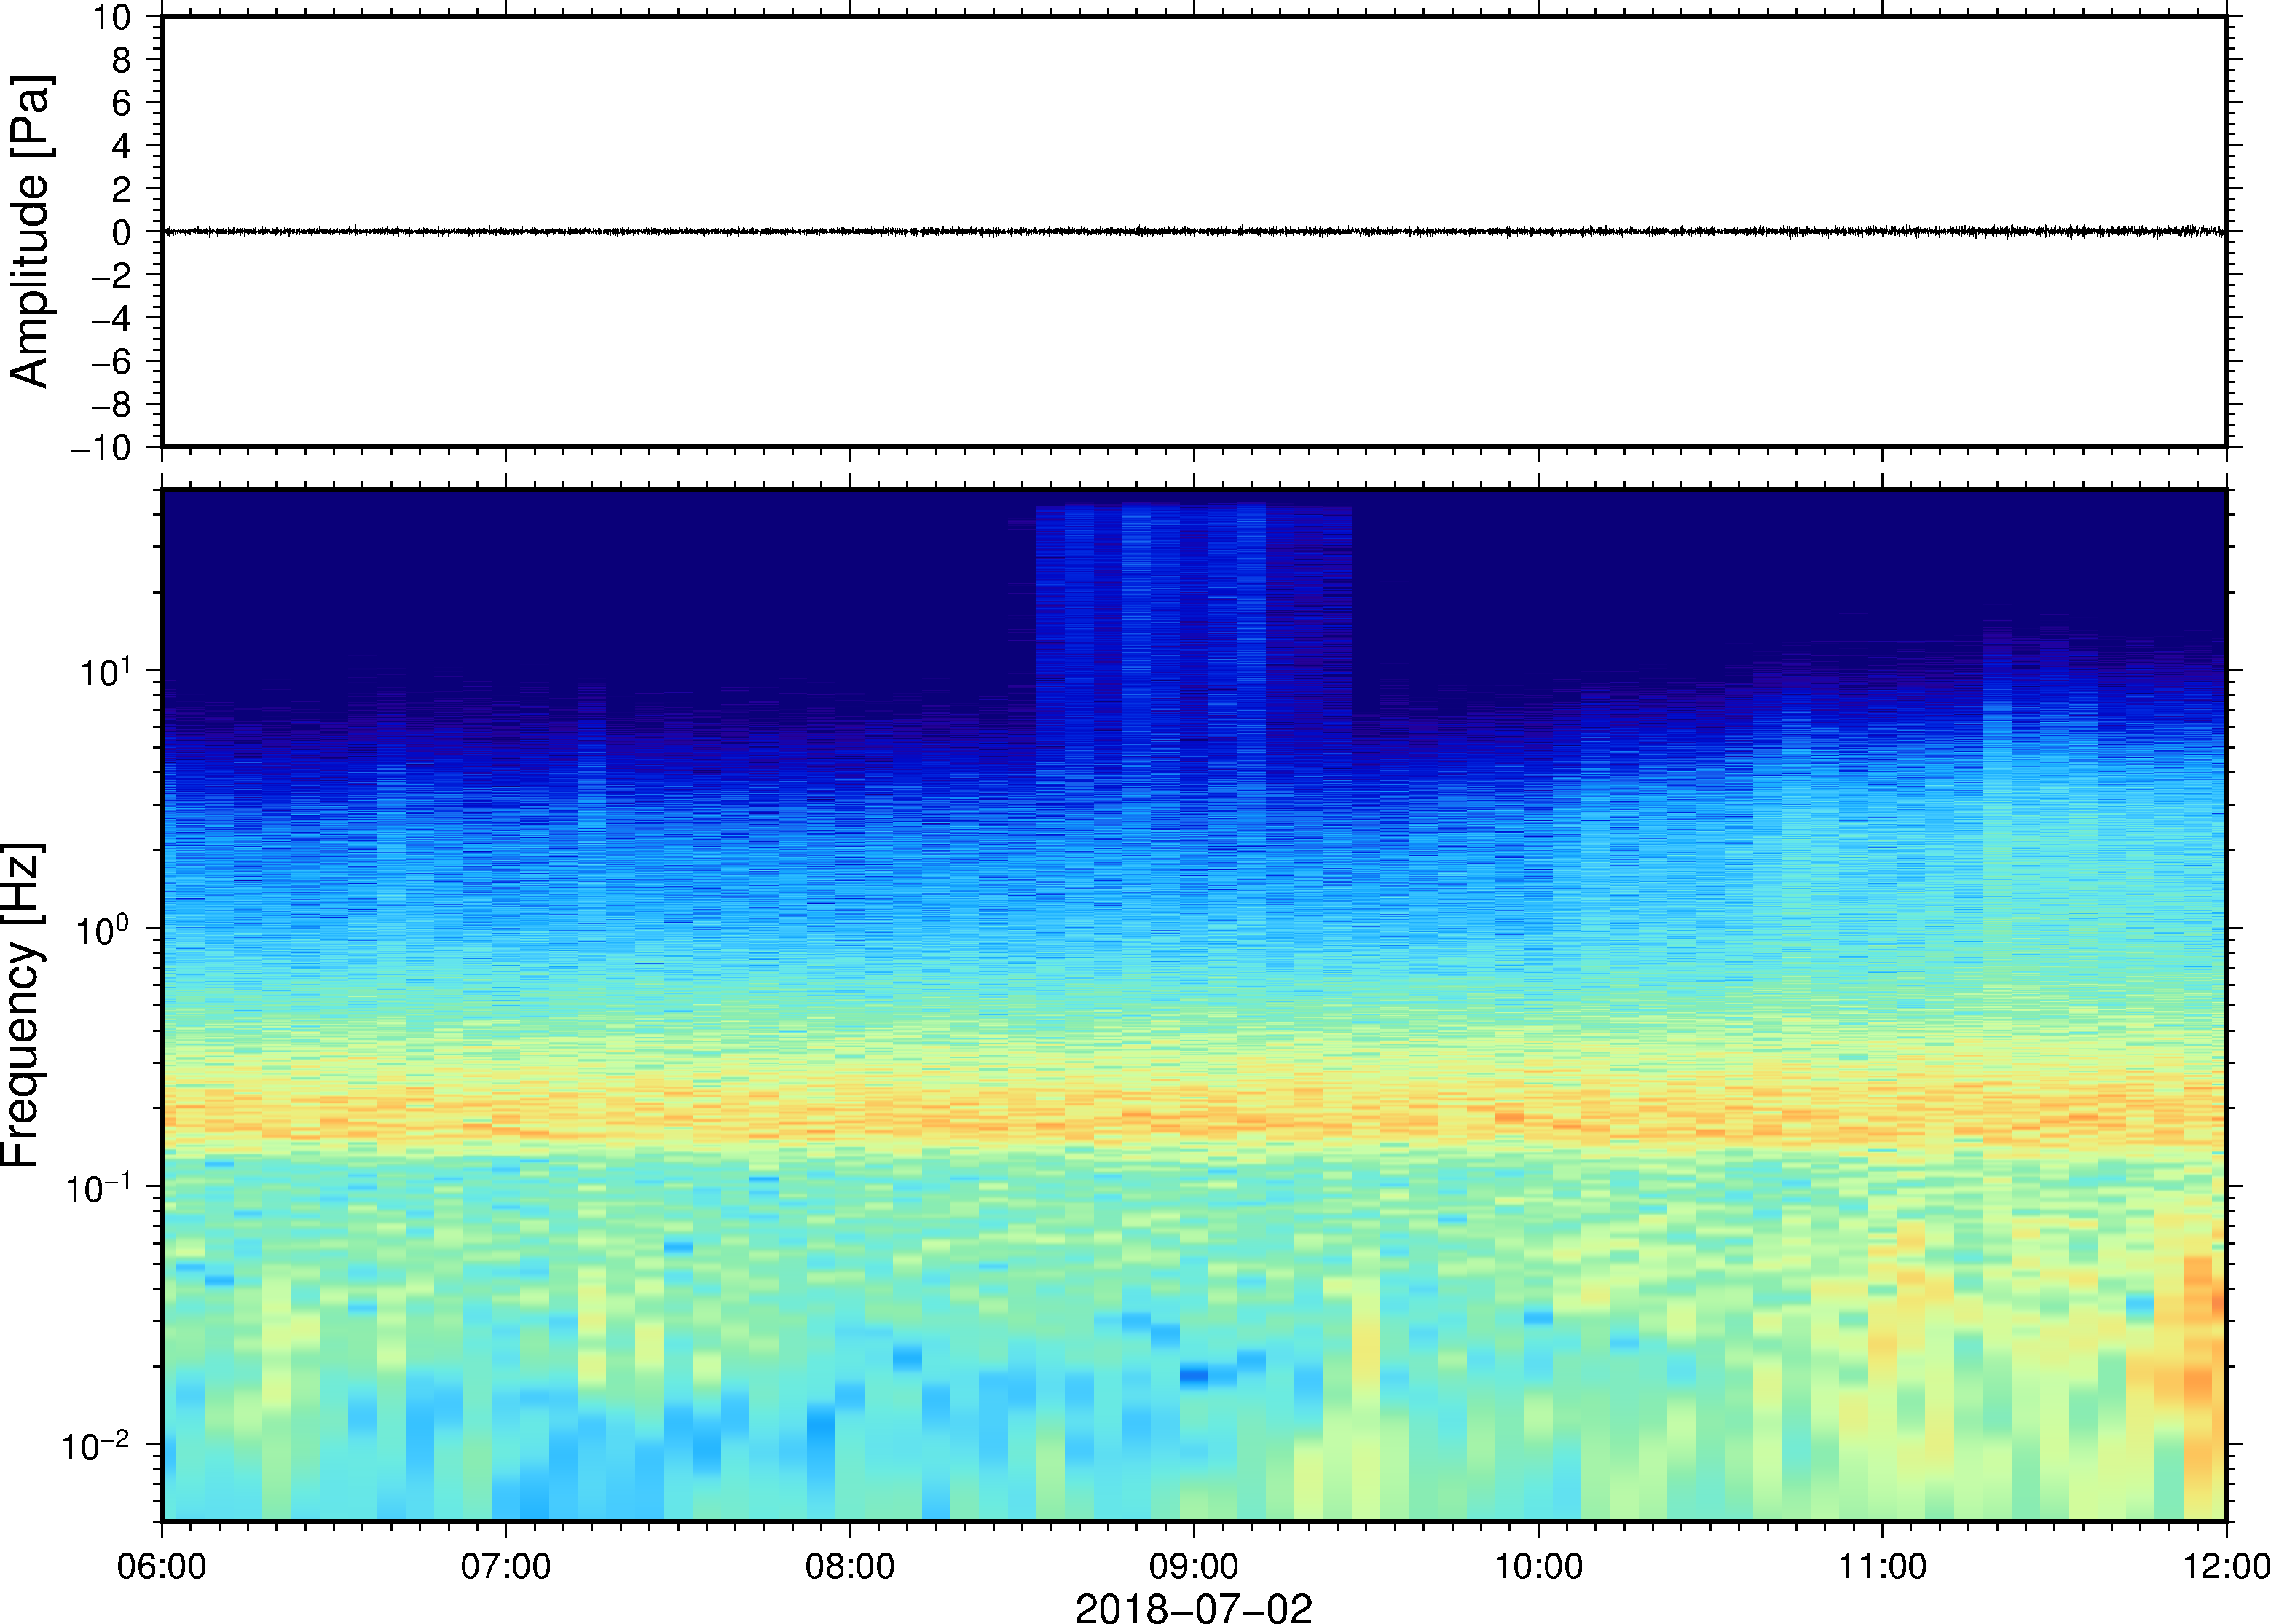Click the '08:00' time tick label
Image resolution: width=2271 pixels, height=1624 pixels.
point(850,1566)
